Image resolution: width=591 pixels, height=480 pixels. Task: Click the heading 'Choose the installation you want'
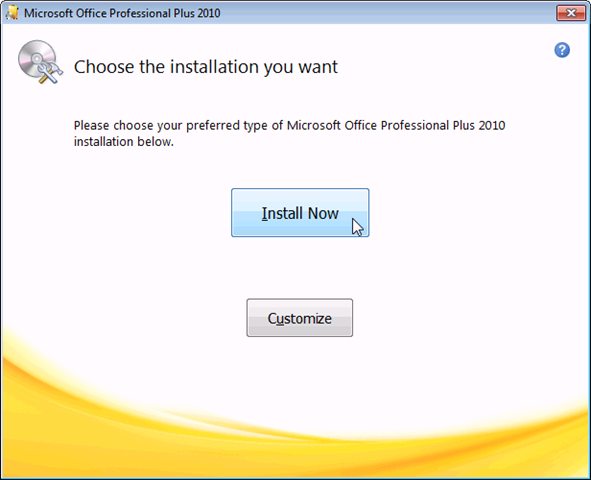[206, 67]
